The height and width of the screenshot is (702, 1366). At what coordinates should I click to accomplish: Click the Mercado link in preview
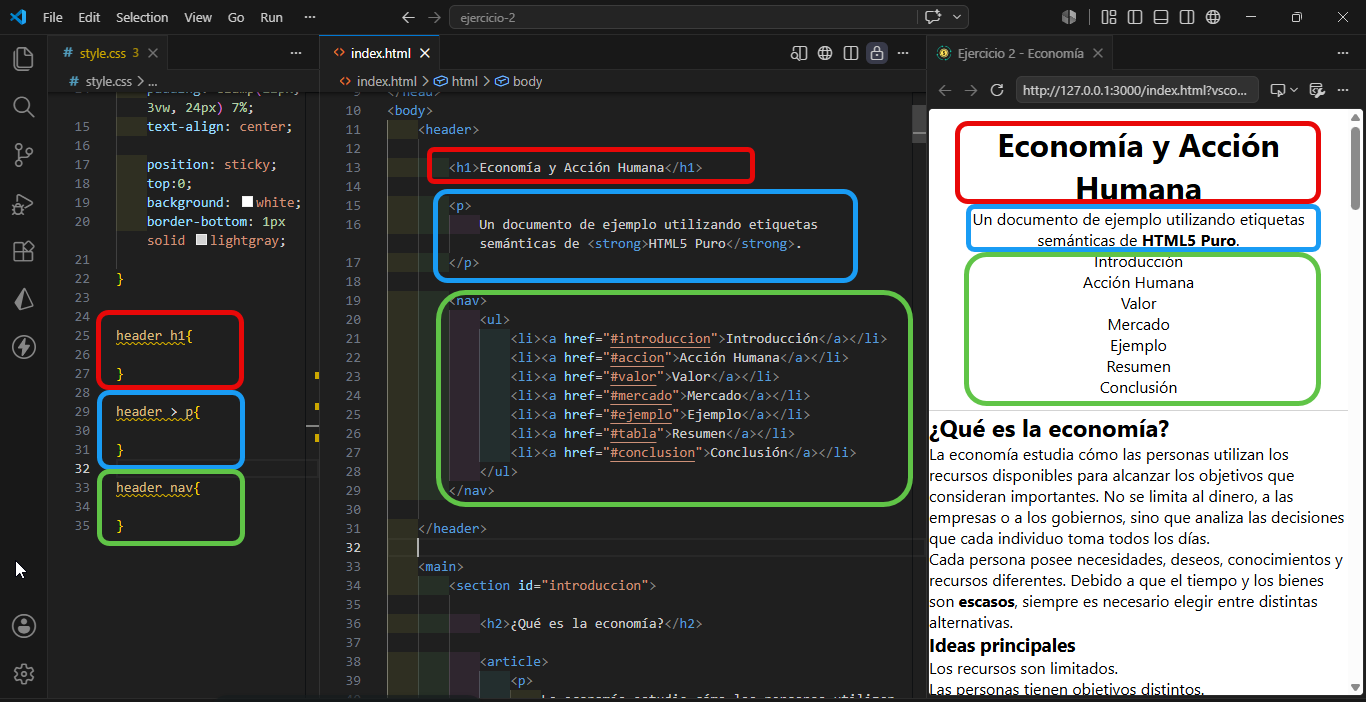pos(1138,325)
